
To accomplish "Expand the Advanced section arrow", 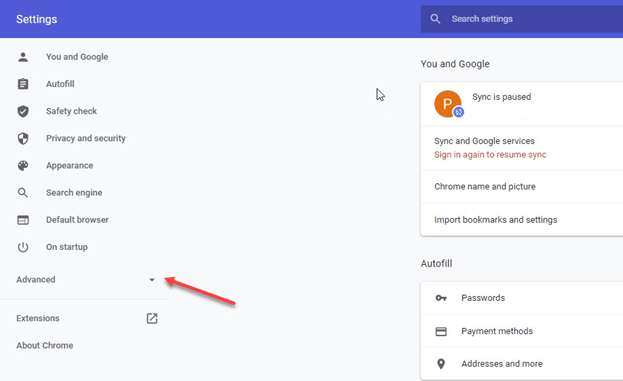I will [152, 280].
